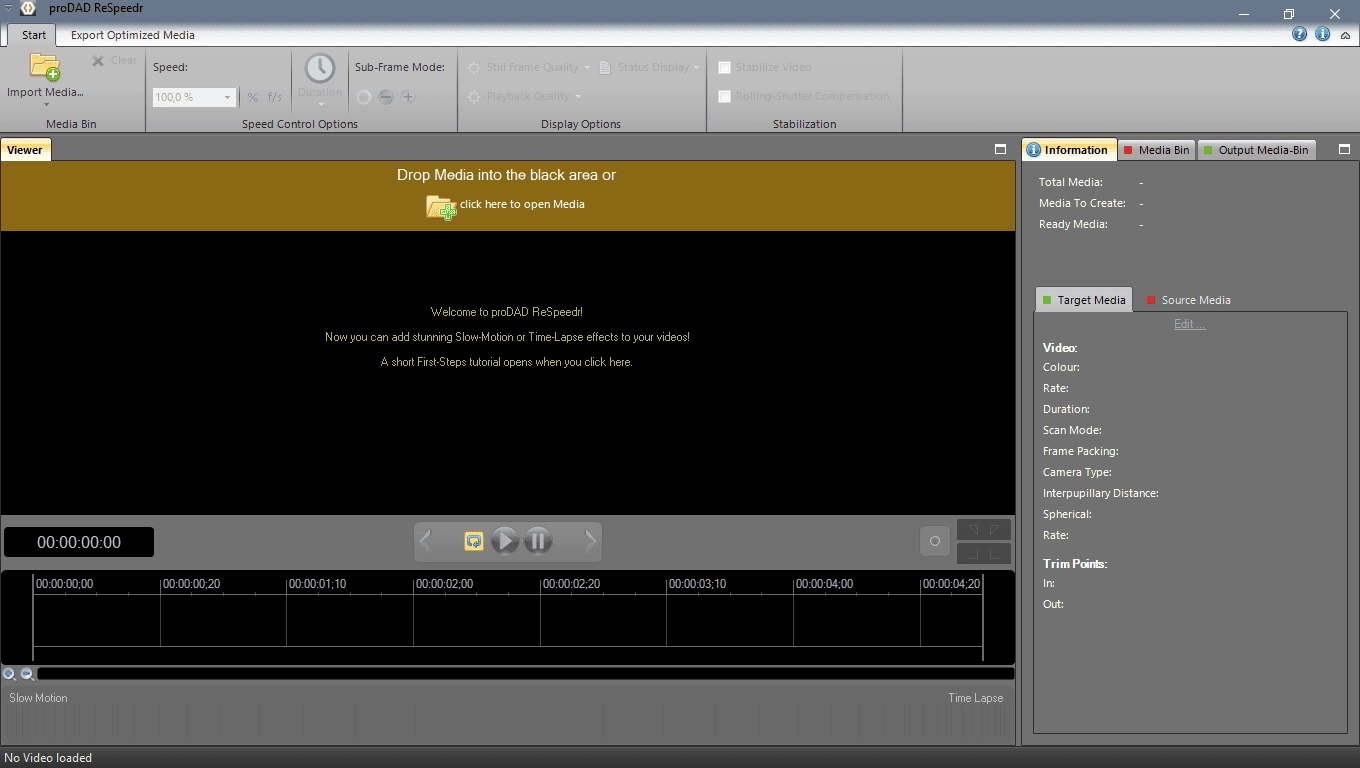Click the Play button

(x=505, y=541)
